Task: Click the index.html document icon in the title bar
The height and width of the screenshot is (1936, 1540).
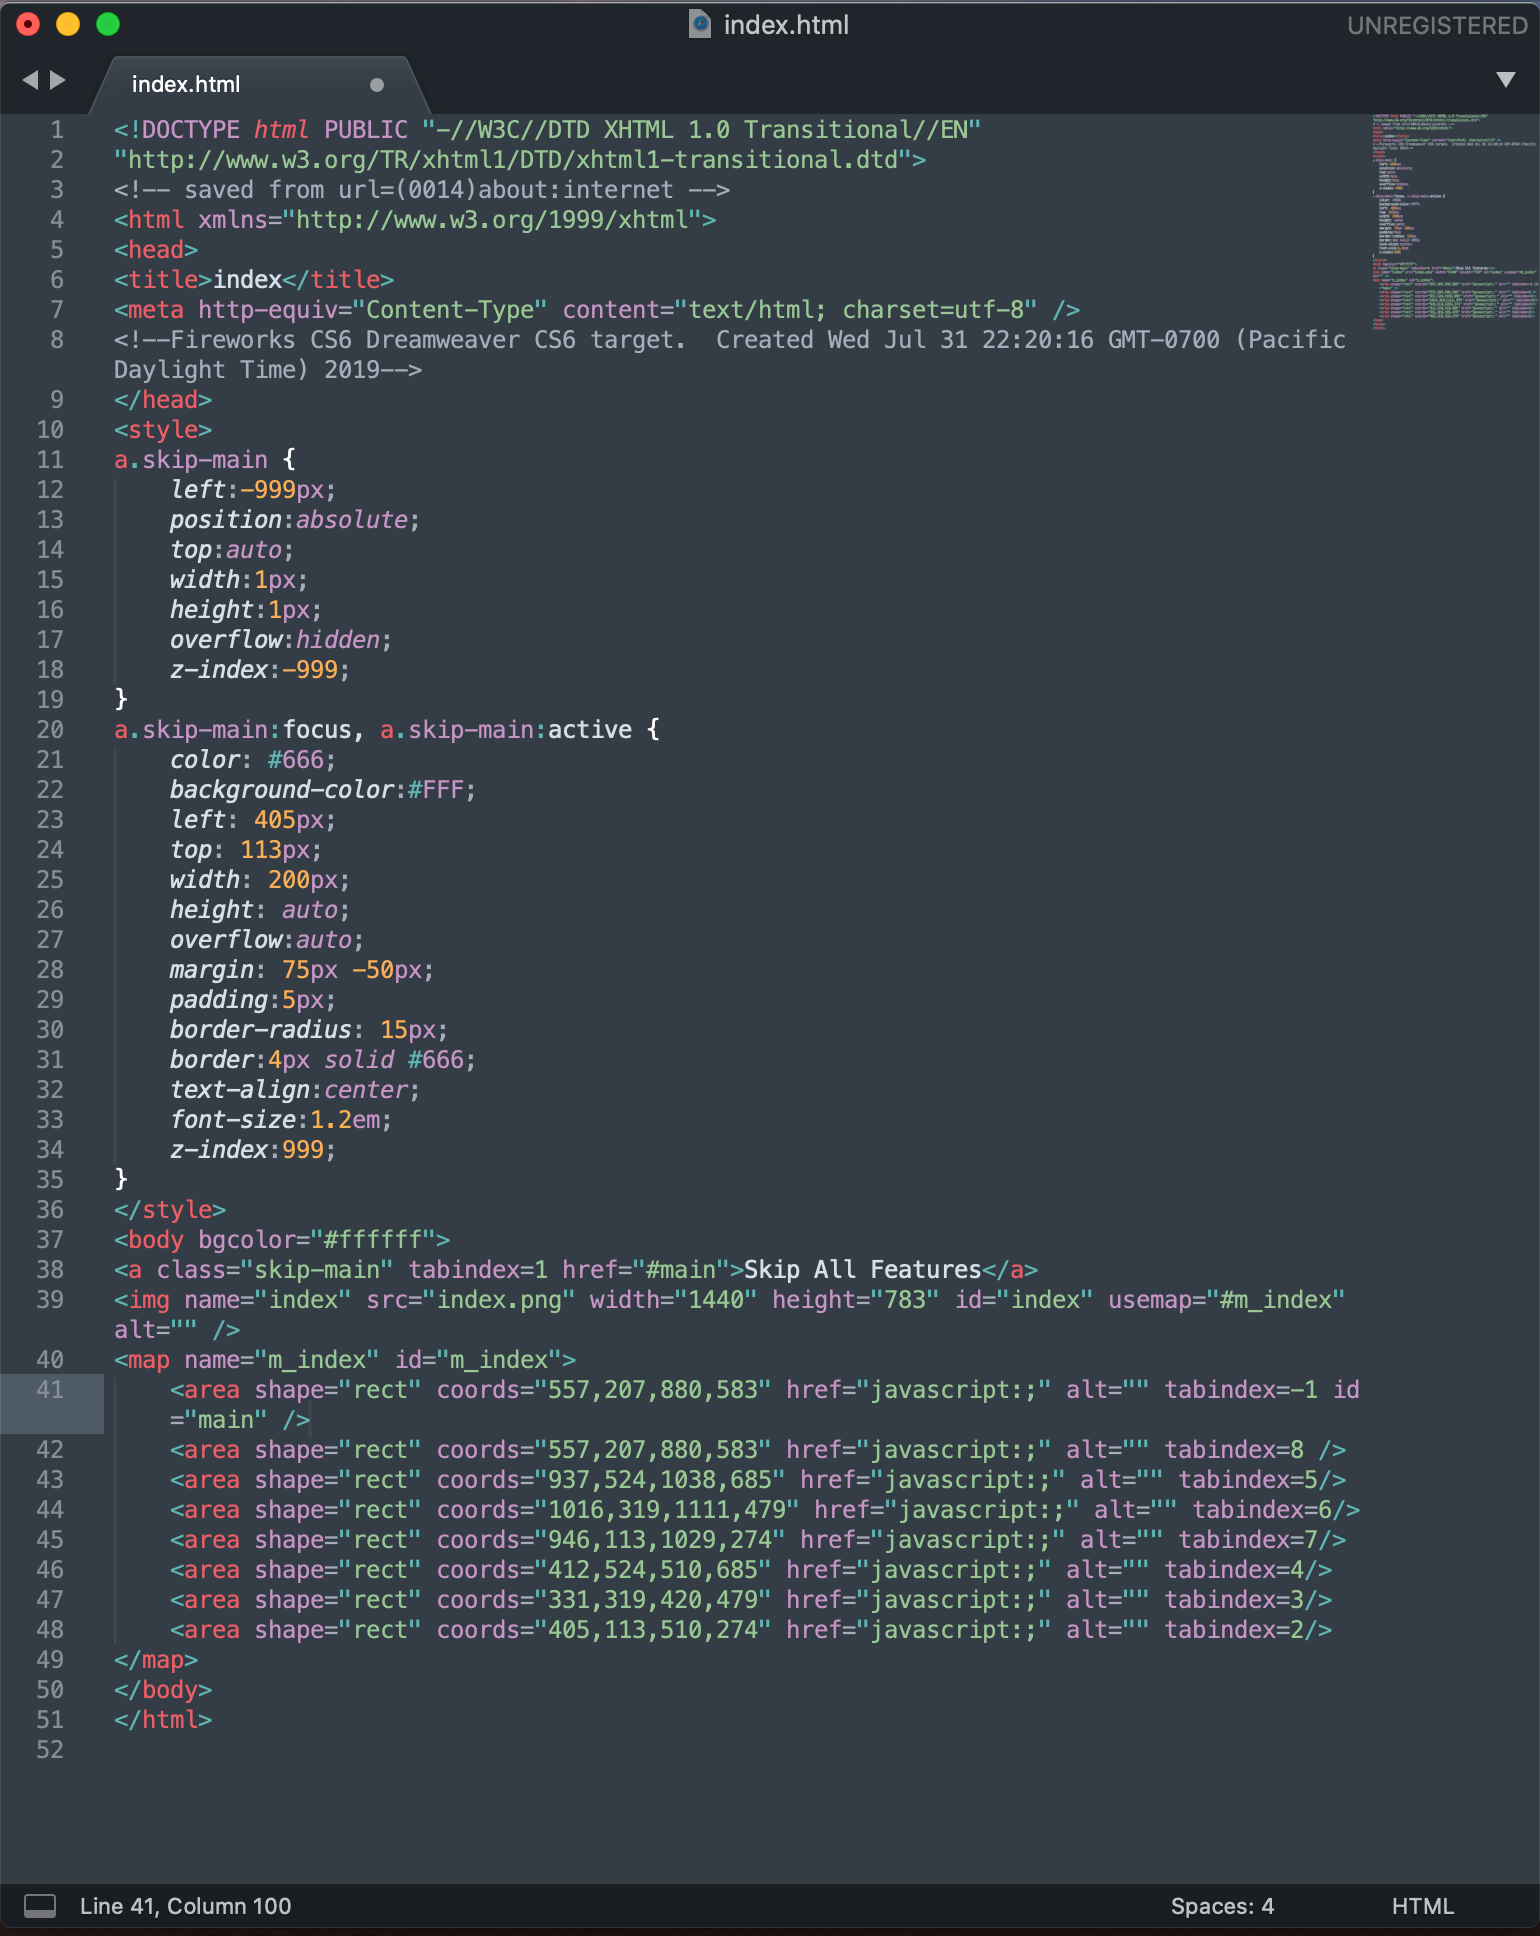Action: (700, 24)
